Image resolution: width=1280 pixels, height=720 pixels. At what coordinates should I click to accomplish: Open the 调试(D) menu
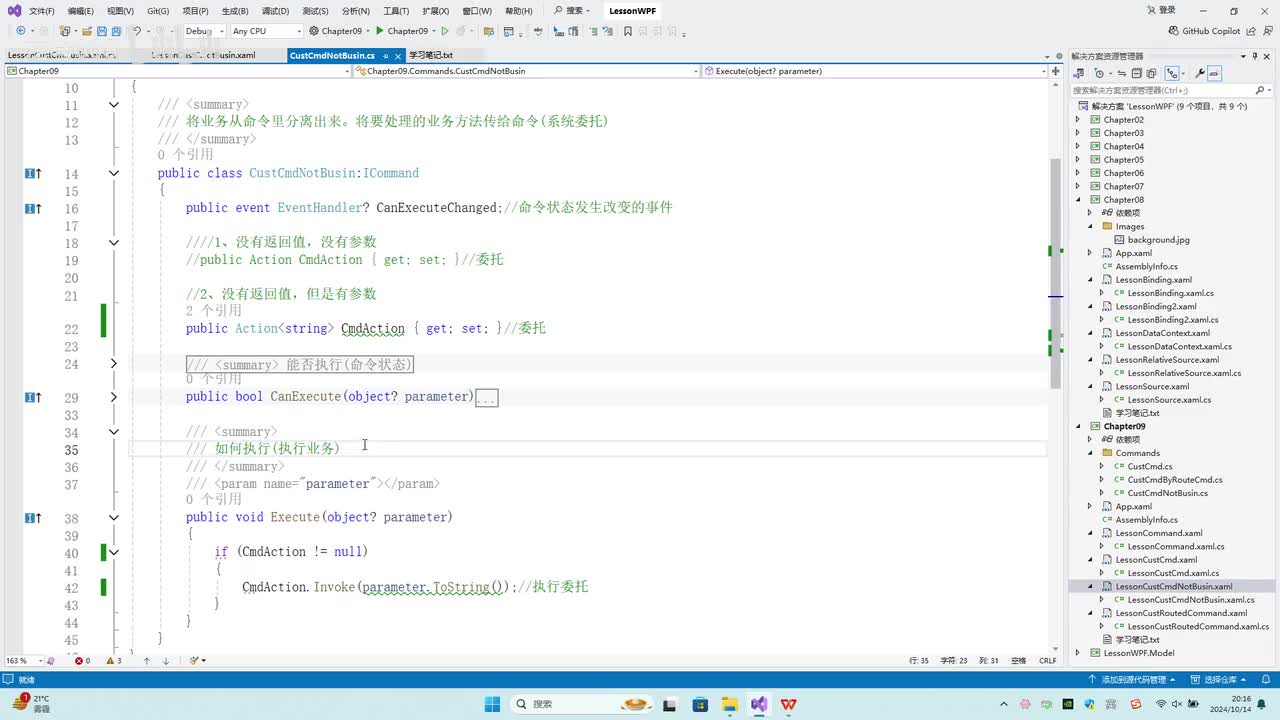tap(276, 11)
